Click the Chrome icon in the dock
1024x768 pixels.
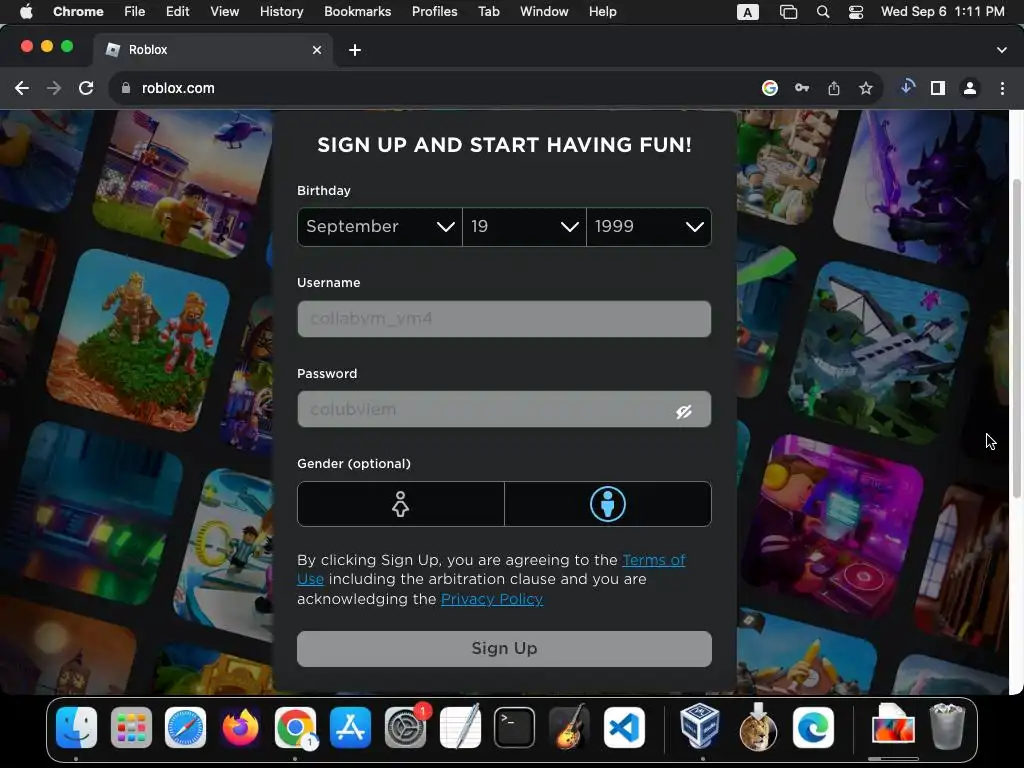click(295, 727)
